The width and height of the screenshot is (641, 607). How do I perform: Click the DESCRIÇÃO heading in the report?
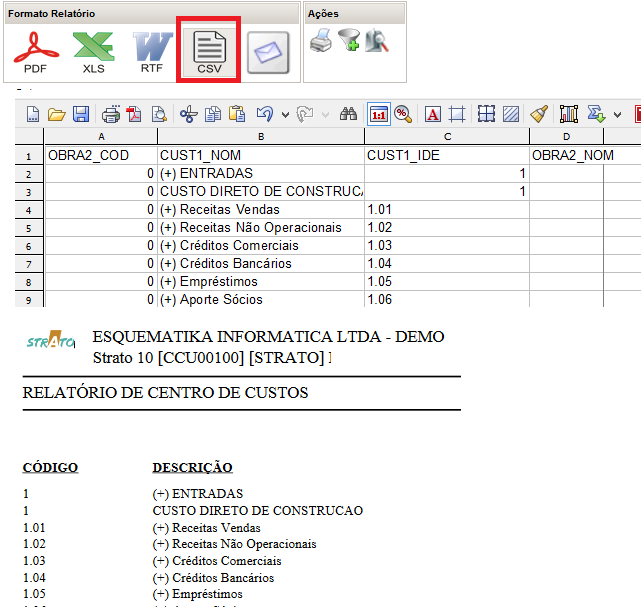pyautogui.click(x=193, y=467)
